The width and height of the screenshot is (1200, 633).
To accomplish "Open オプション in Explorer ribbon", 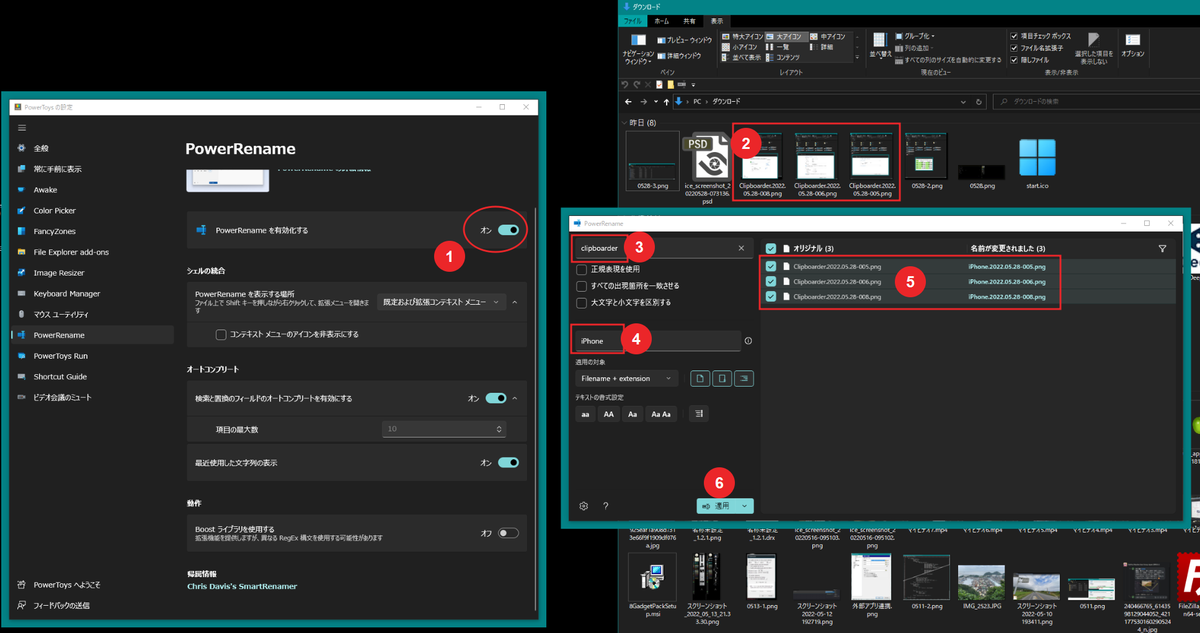I will pos(1132,44).
